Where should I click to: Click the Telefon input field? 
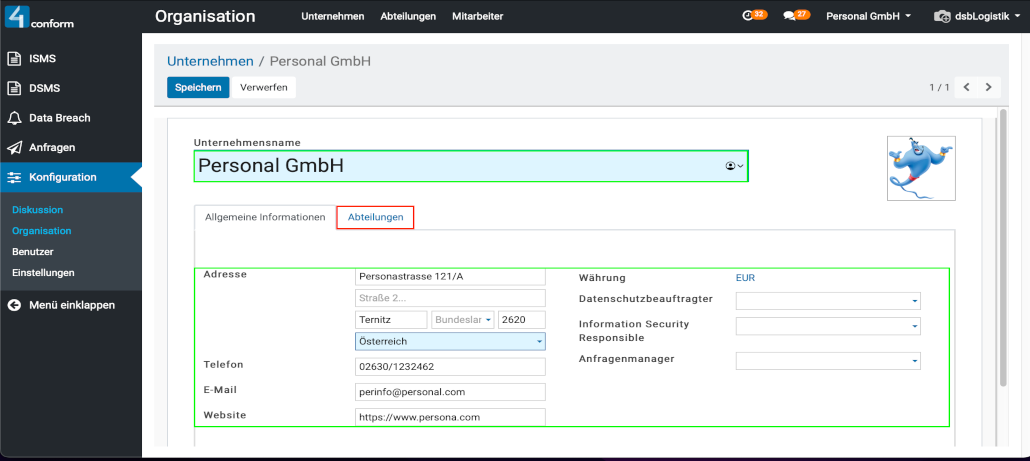click(449, 367)
